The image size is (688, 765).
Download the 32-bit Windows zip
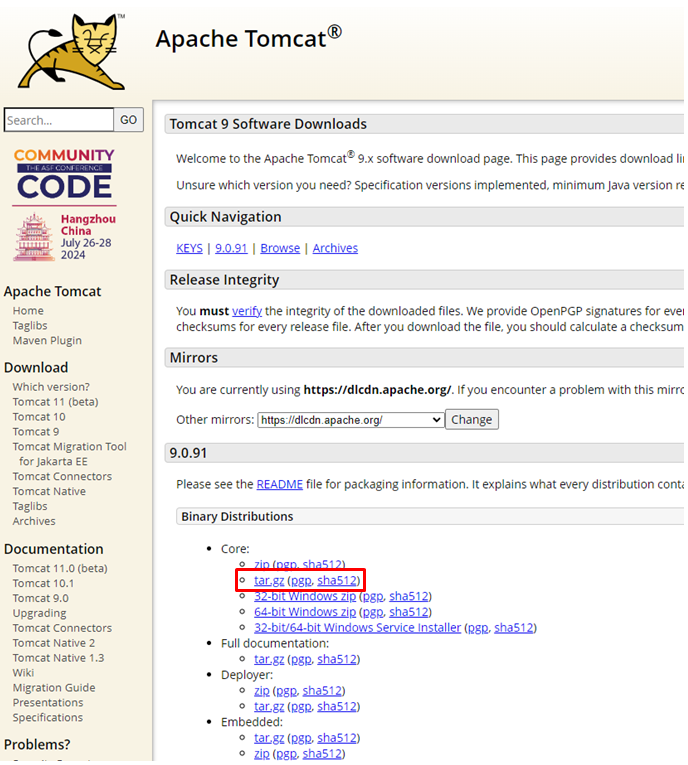tap(305, 596)
